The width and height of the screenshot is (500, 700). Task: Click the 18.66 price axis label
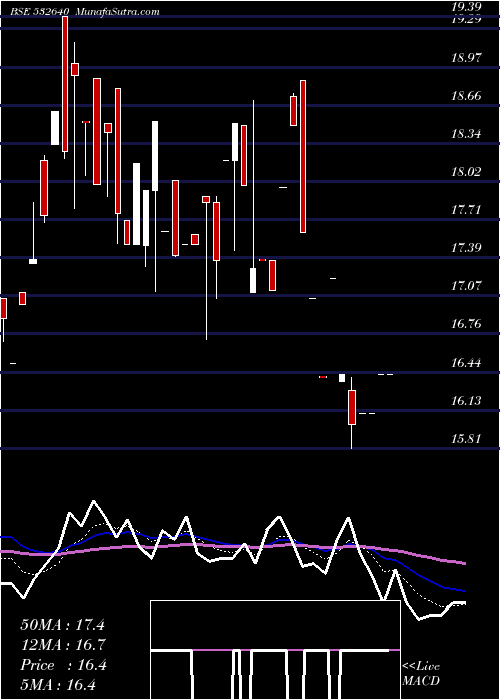[x=466, y=96]
